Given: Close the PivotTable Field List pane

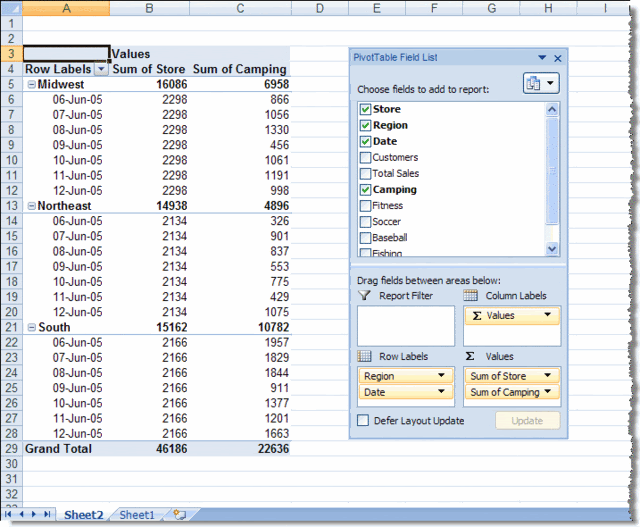Looking at the screenshot, I should [558, 58].
